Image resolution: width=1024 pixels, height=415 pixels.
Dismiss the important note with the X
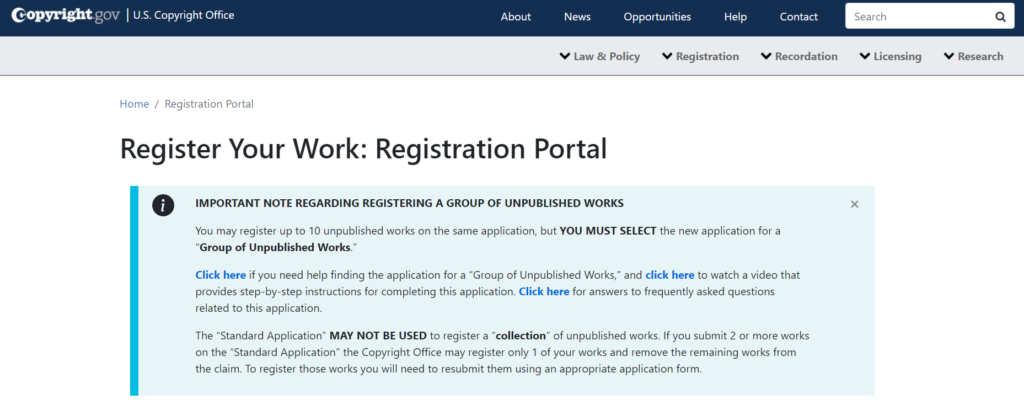point(854,205)
